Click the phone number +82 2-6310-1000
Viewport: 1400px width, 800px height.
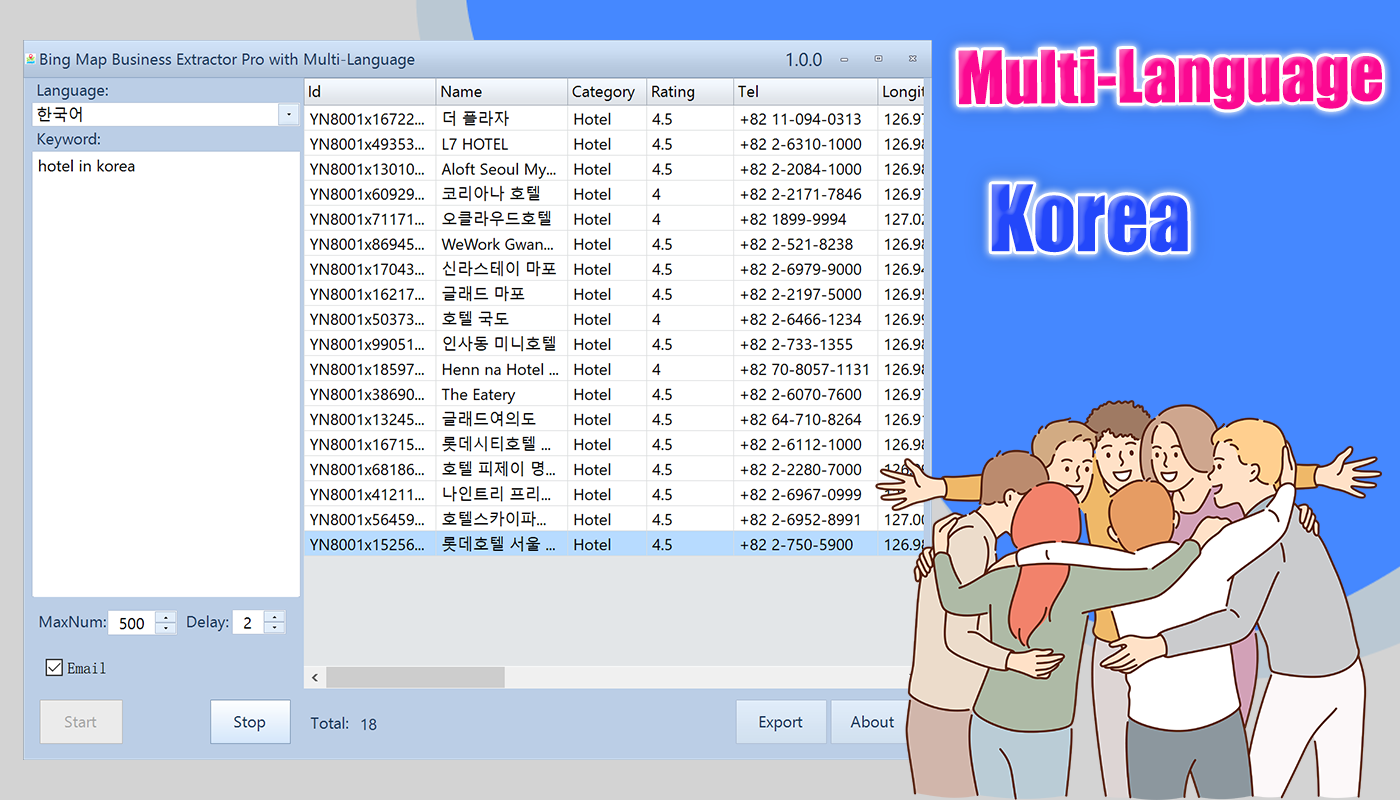[800, 144]
